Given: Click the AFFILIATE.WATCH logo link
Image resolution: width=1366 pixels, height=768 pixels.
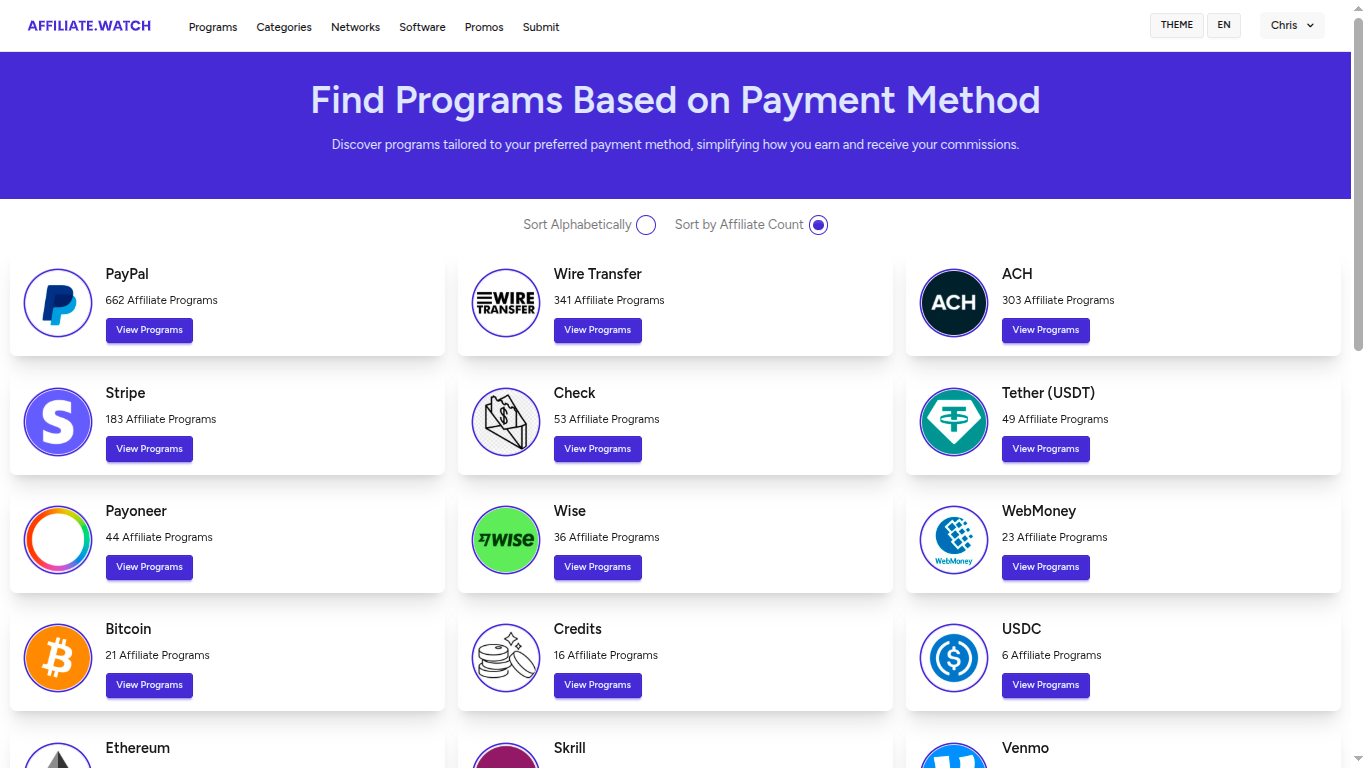Looking at the screenshot, I should coord(89,25).
